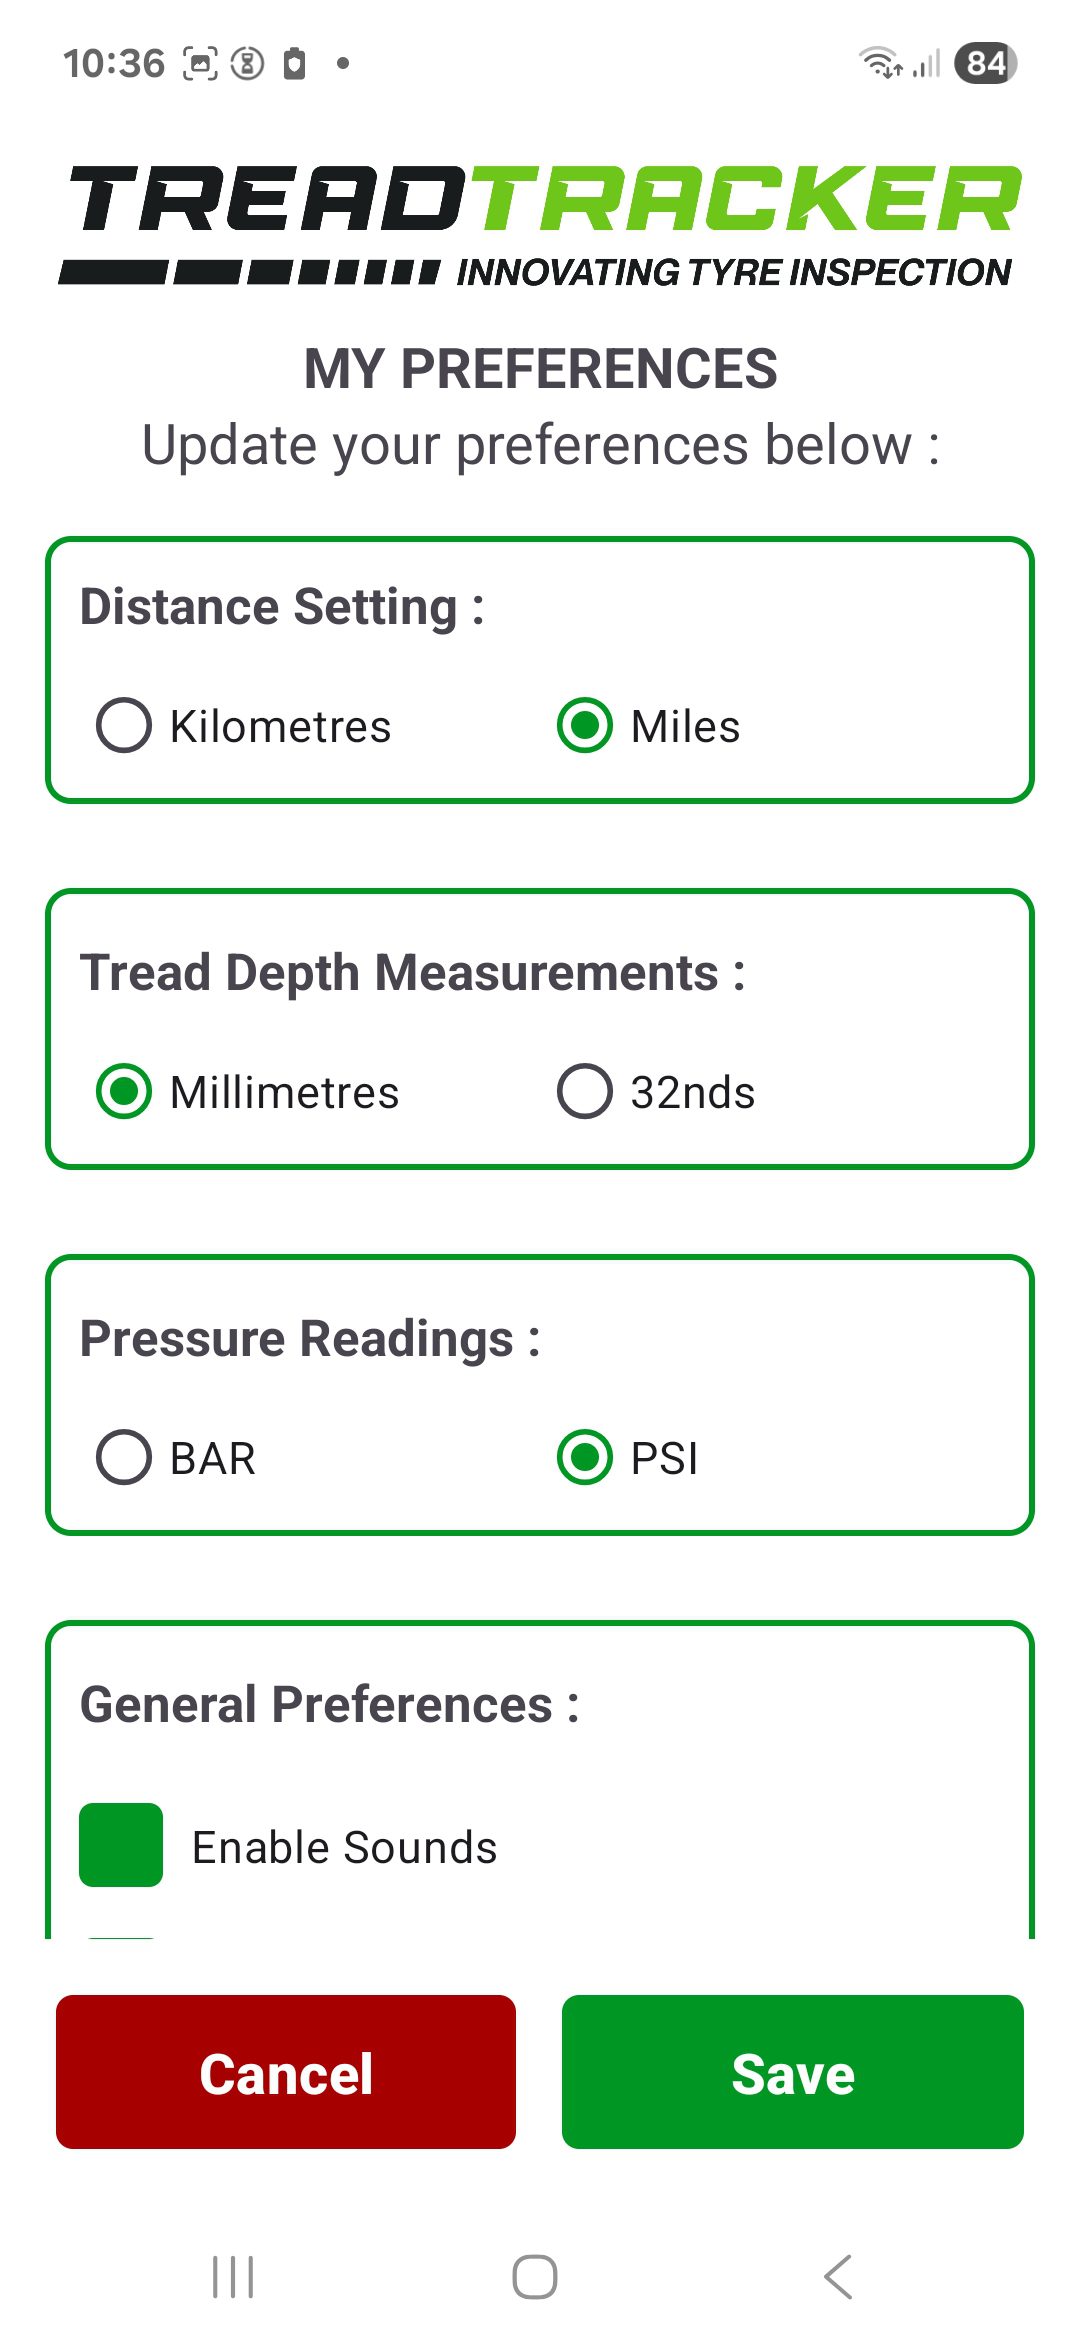Tap the TreadTracker logo
Screen dimensions: 1080x2340
pos(540,226)
